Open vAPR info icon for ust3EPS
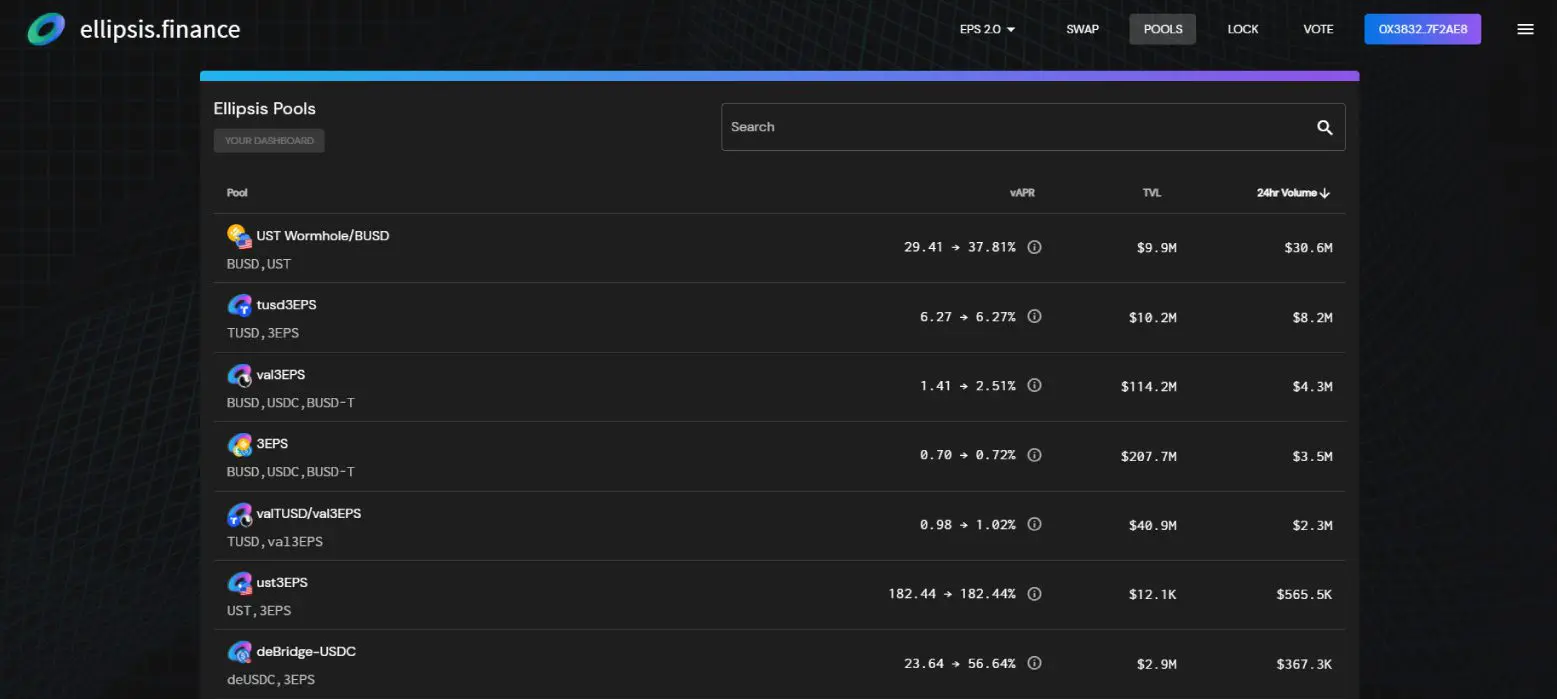 tap(1035, 594)
